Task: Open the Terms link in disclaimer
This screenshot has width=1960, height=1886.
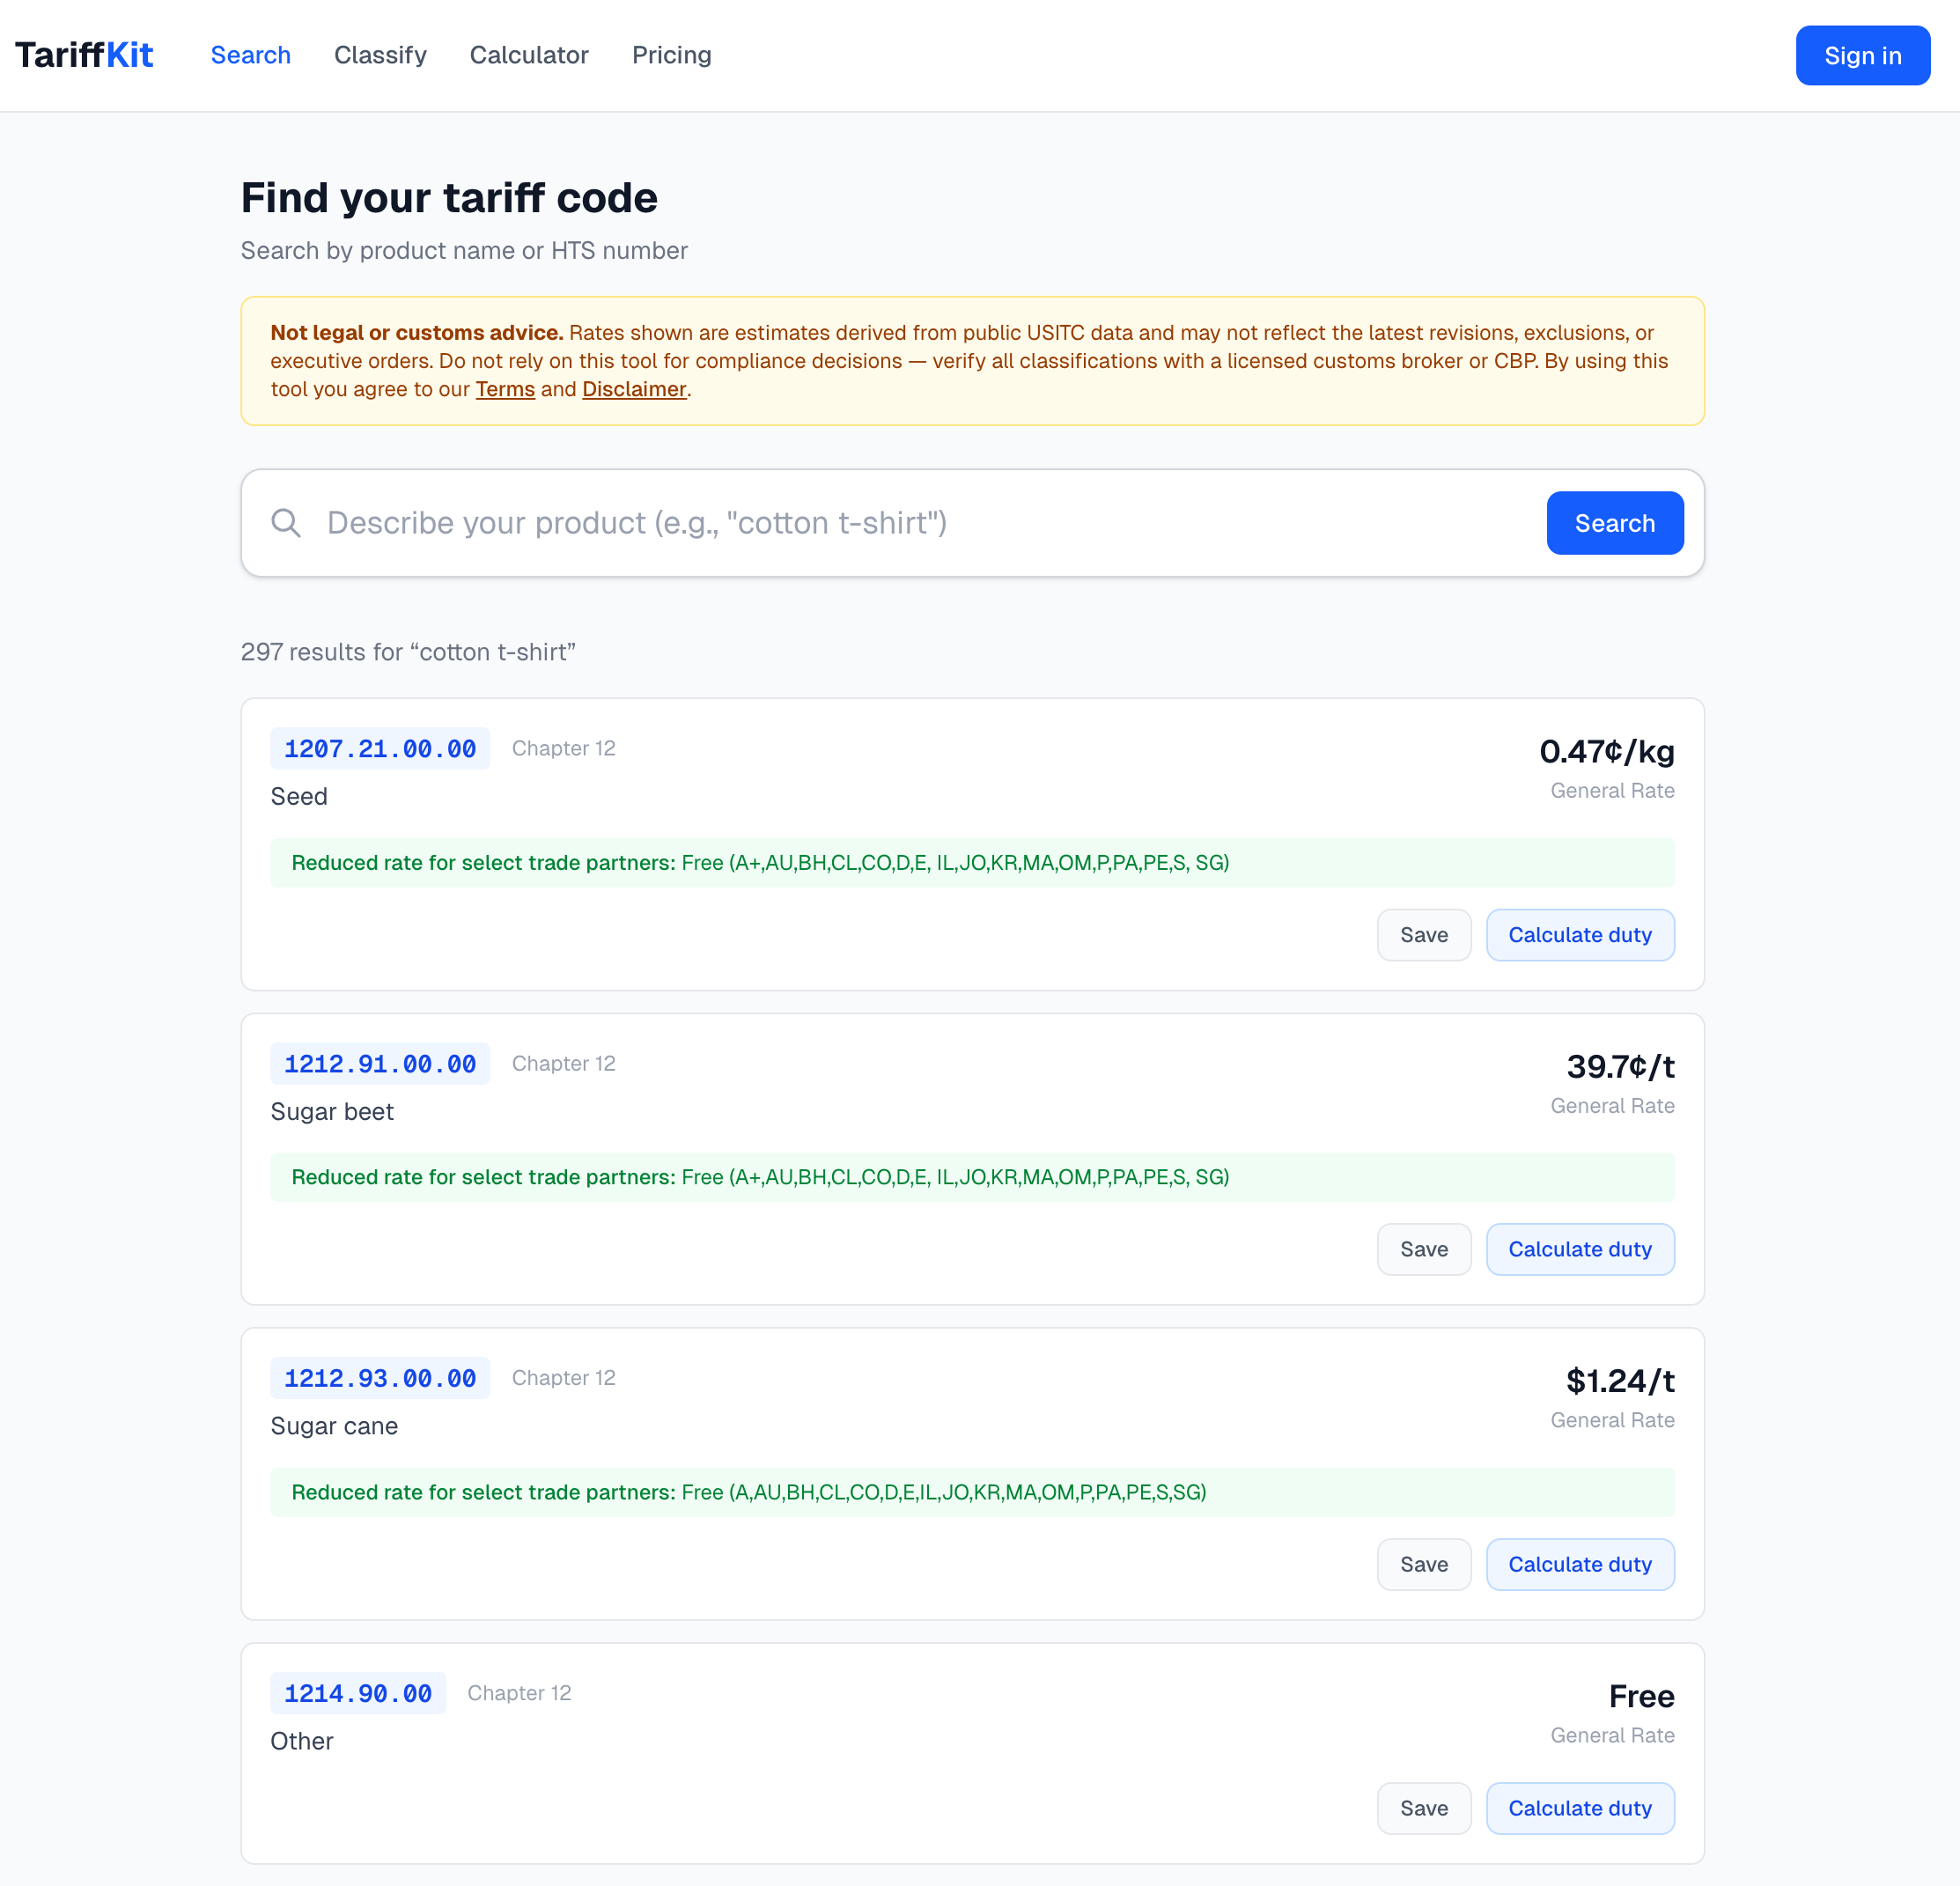Action: 505,389
